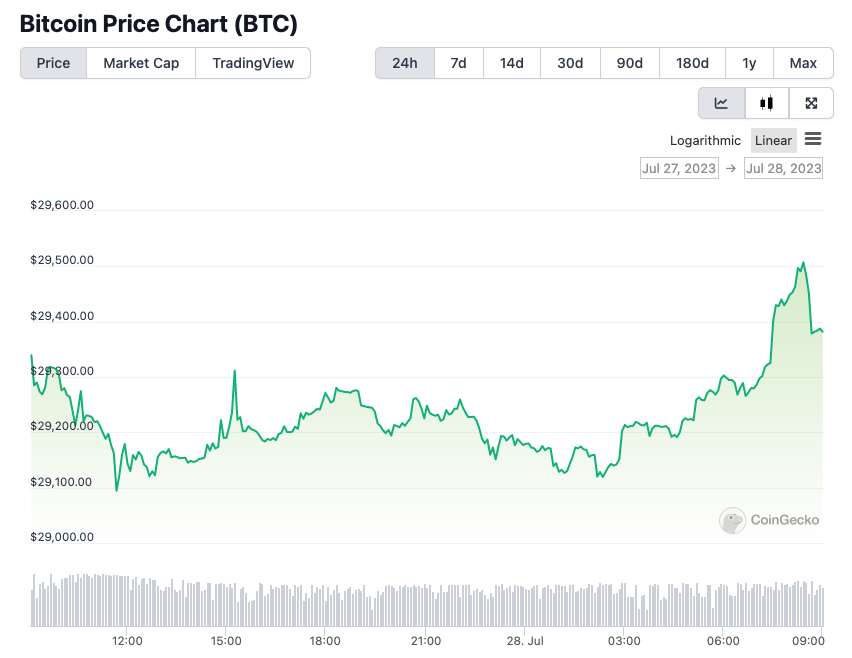Select the Price tab
Screen dimensions: 852x658
click(x=53, y=63)
